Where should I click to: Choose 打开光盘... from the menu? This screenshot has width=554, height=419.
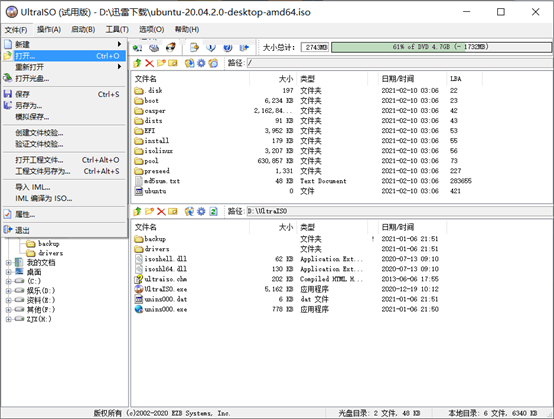(64, 78)
